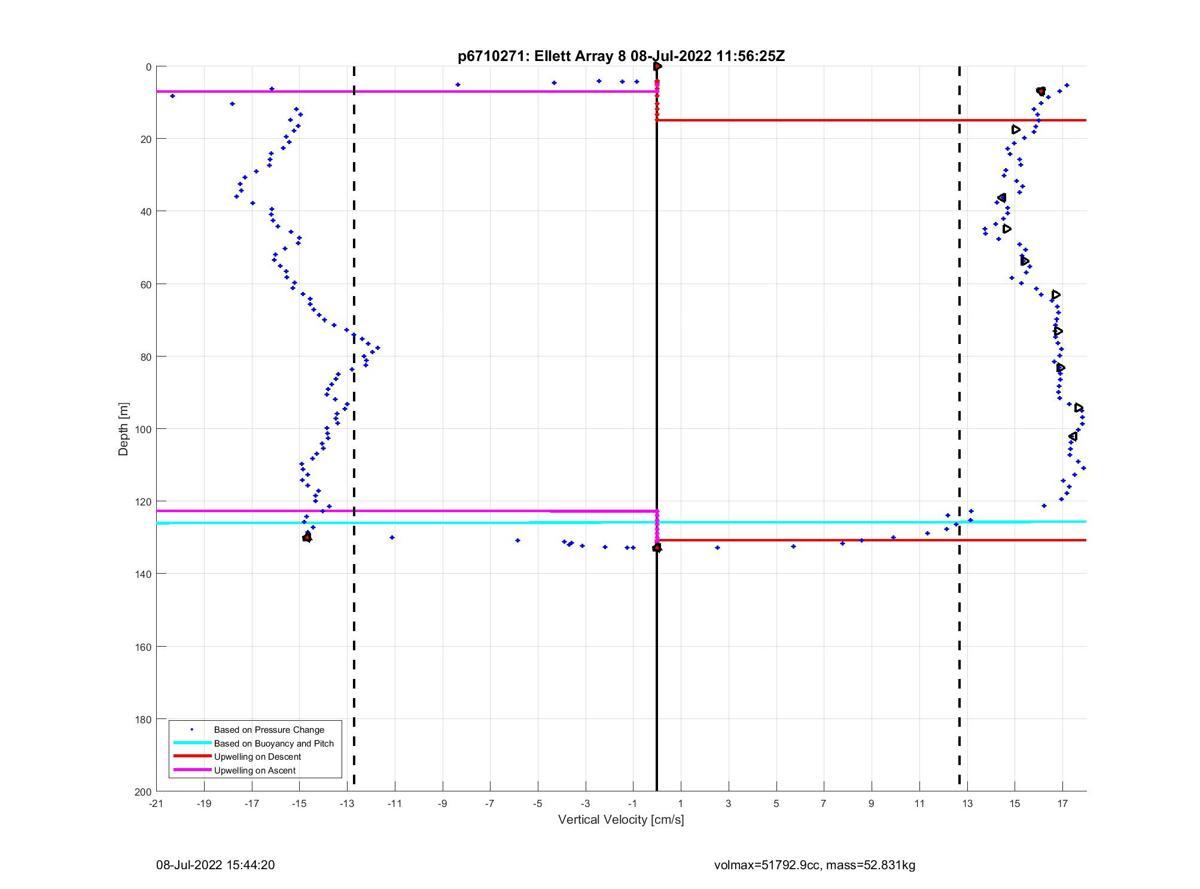The image size is (1200, 889).
Task: Click the triangle marker near 18 m depth on right
Action: 1016,129
